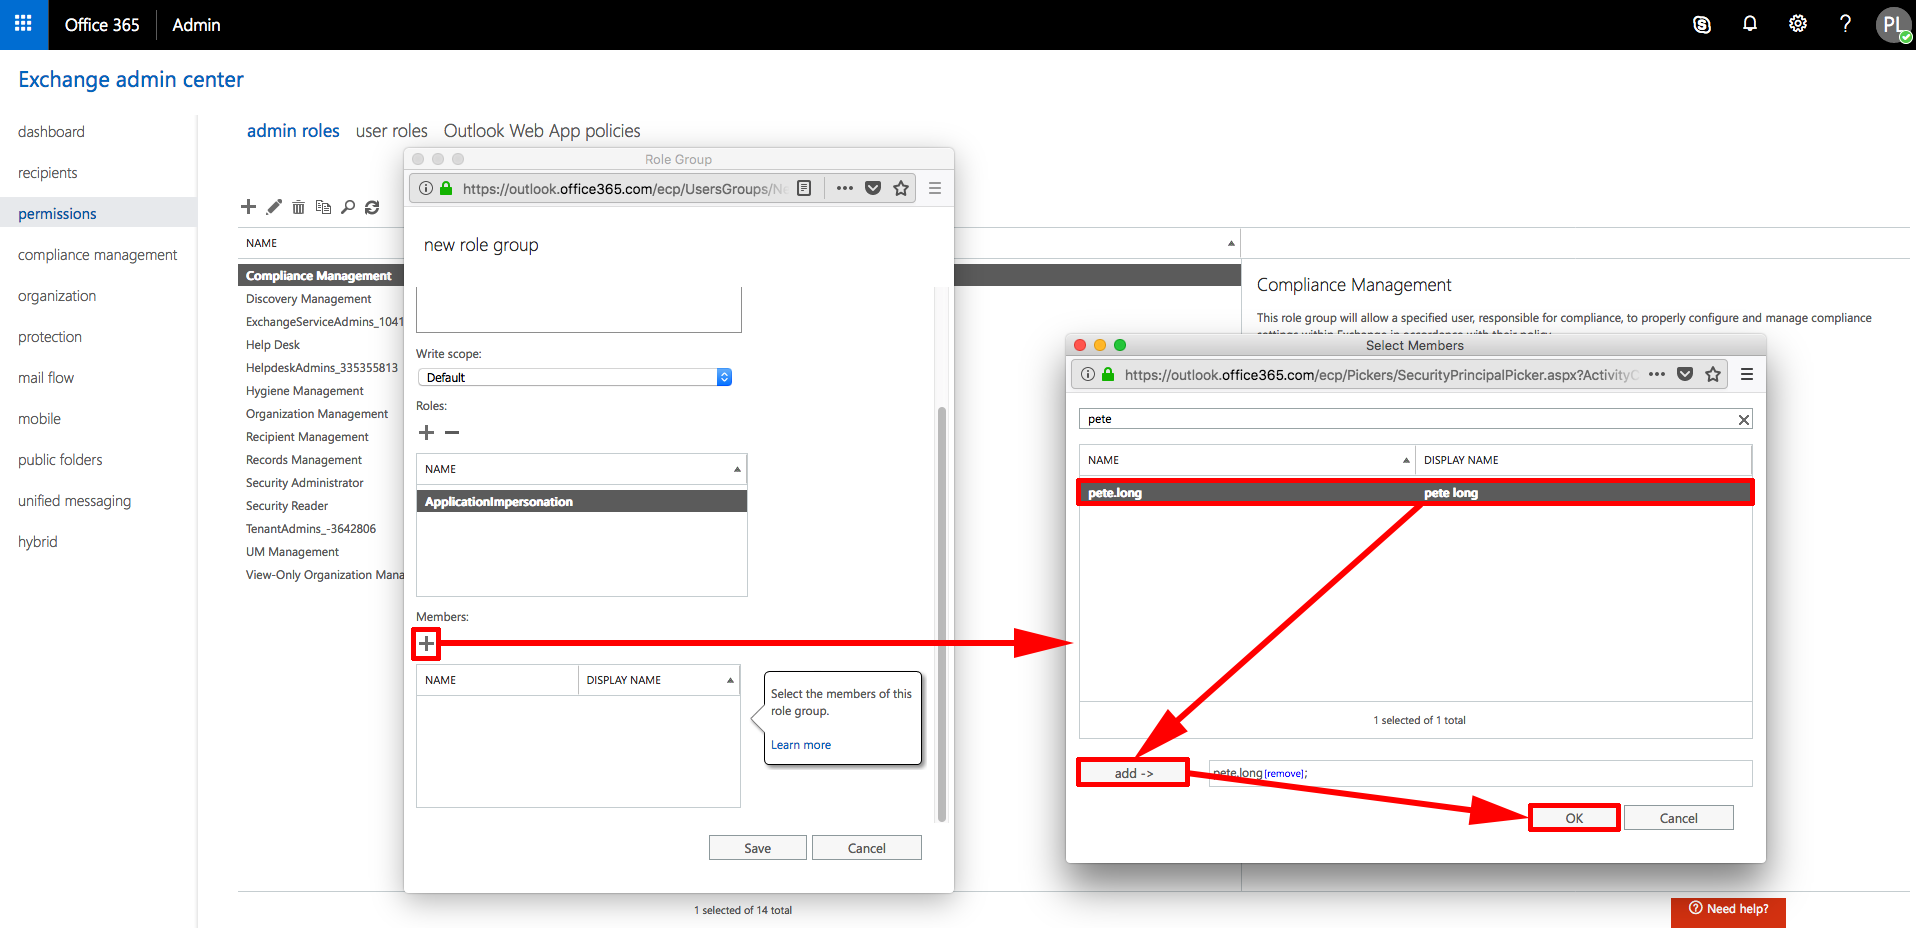The width and height of the screenshot is (1916, 928).
Task: Open mail flow in left navigation
Action: tap(46, 378)
